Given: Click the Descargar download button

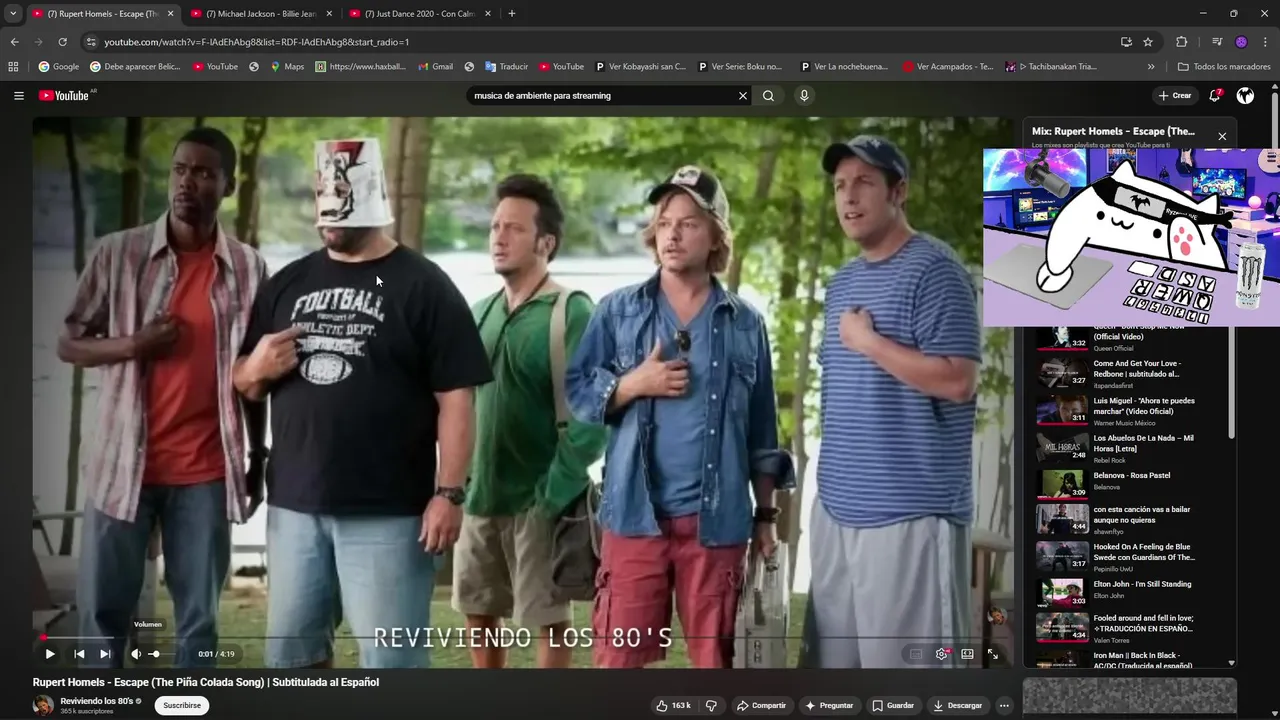Looking at the screenshot, I should pyautogui.click(x=958, y=705).
